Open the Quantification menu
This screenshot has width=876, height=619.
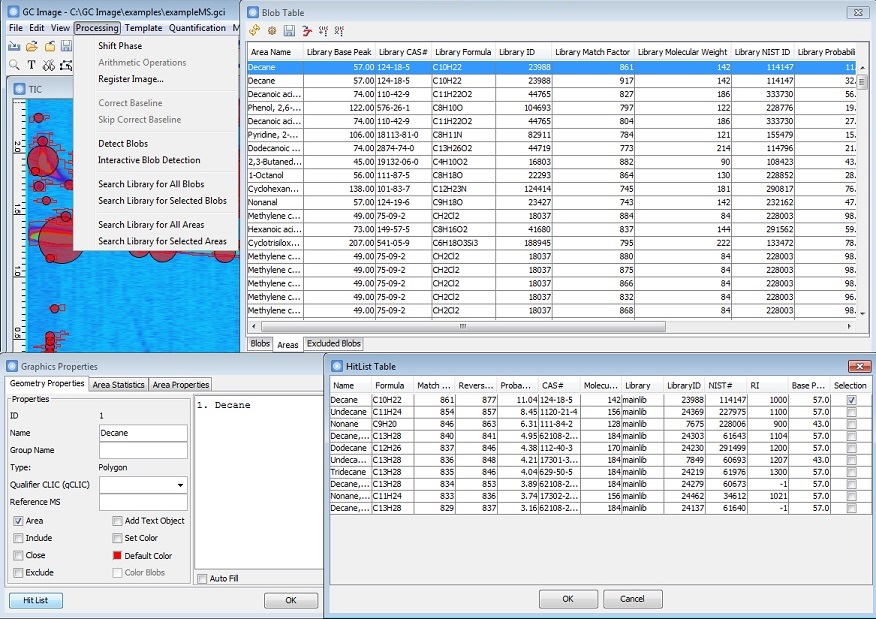click(197, 28)
